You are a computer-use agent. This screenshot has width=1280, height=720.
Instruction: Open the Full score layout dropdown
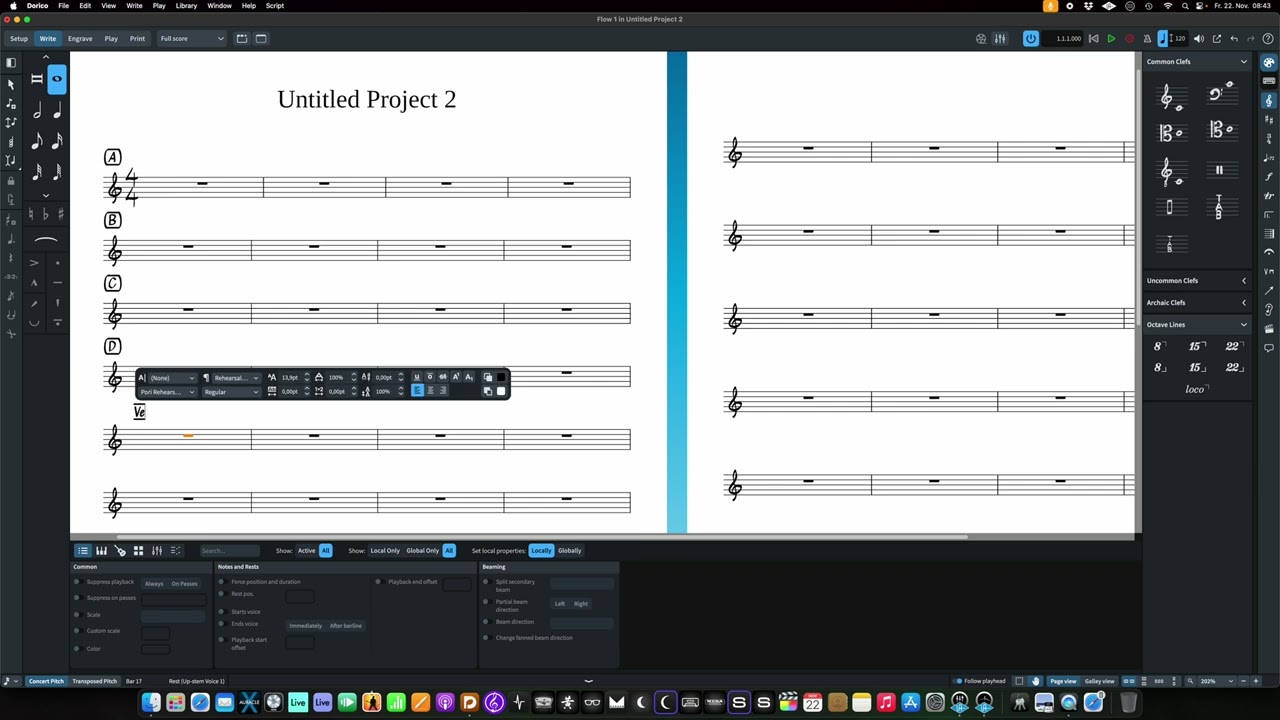(x=192, y=39)
